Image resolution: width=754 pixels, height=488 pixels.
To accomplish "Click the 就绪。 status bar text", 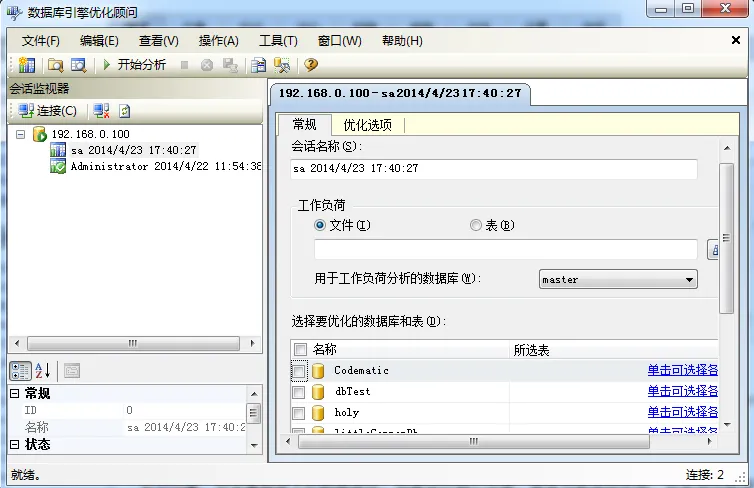I will pos(26,475).
